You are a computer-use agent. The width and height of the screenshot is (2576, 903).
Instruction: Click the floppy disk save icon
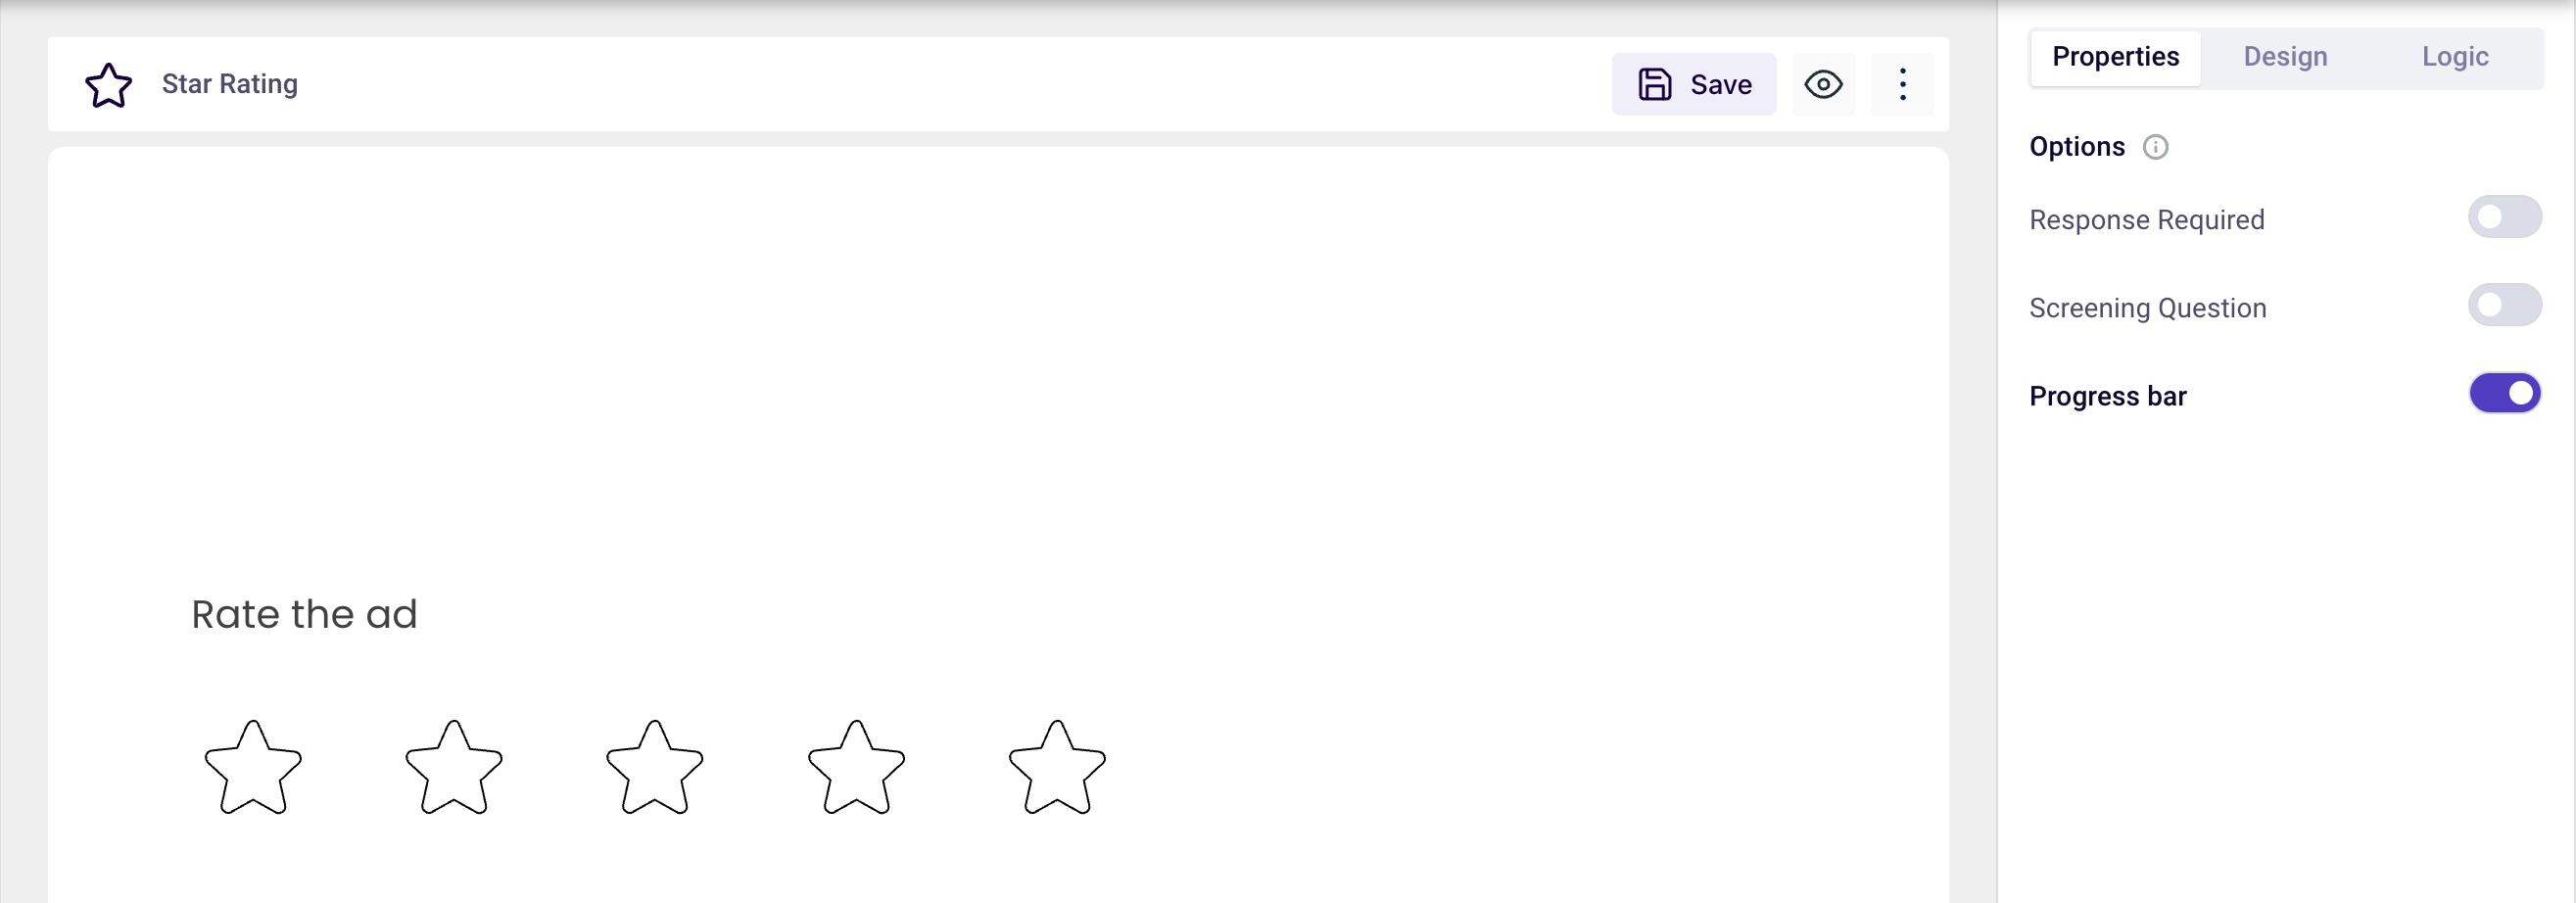(1654, 85)
